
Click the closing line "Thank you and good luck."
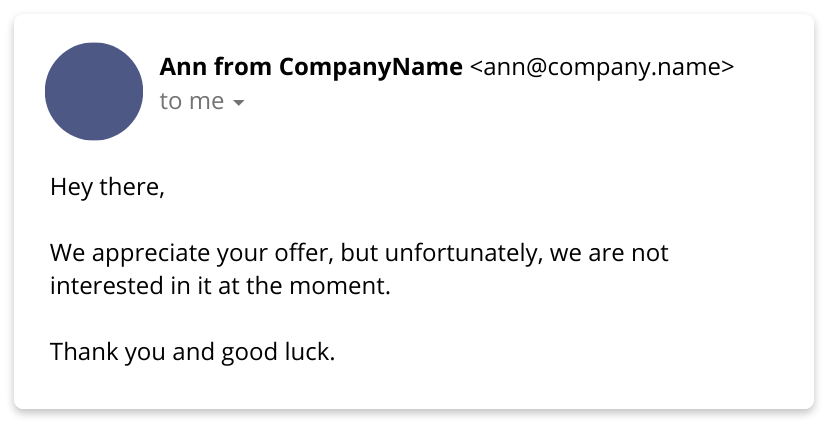[x=192, y=352]
